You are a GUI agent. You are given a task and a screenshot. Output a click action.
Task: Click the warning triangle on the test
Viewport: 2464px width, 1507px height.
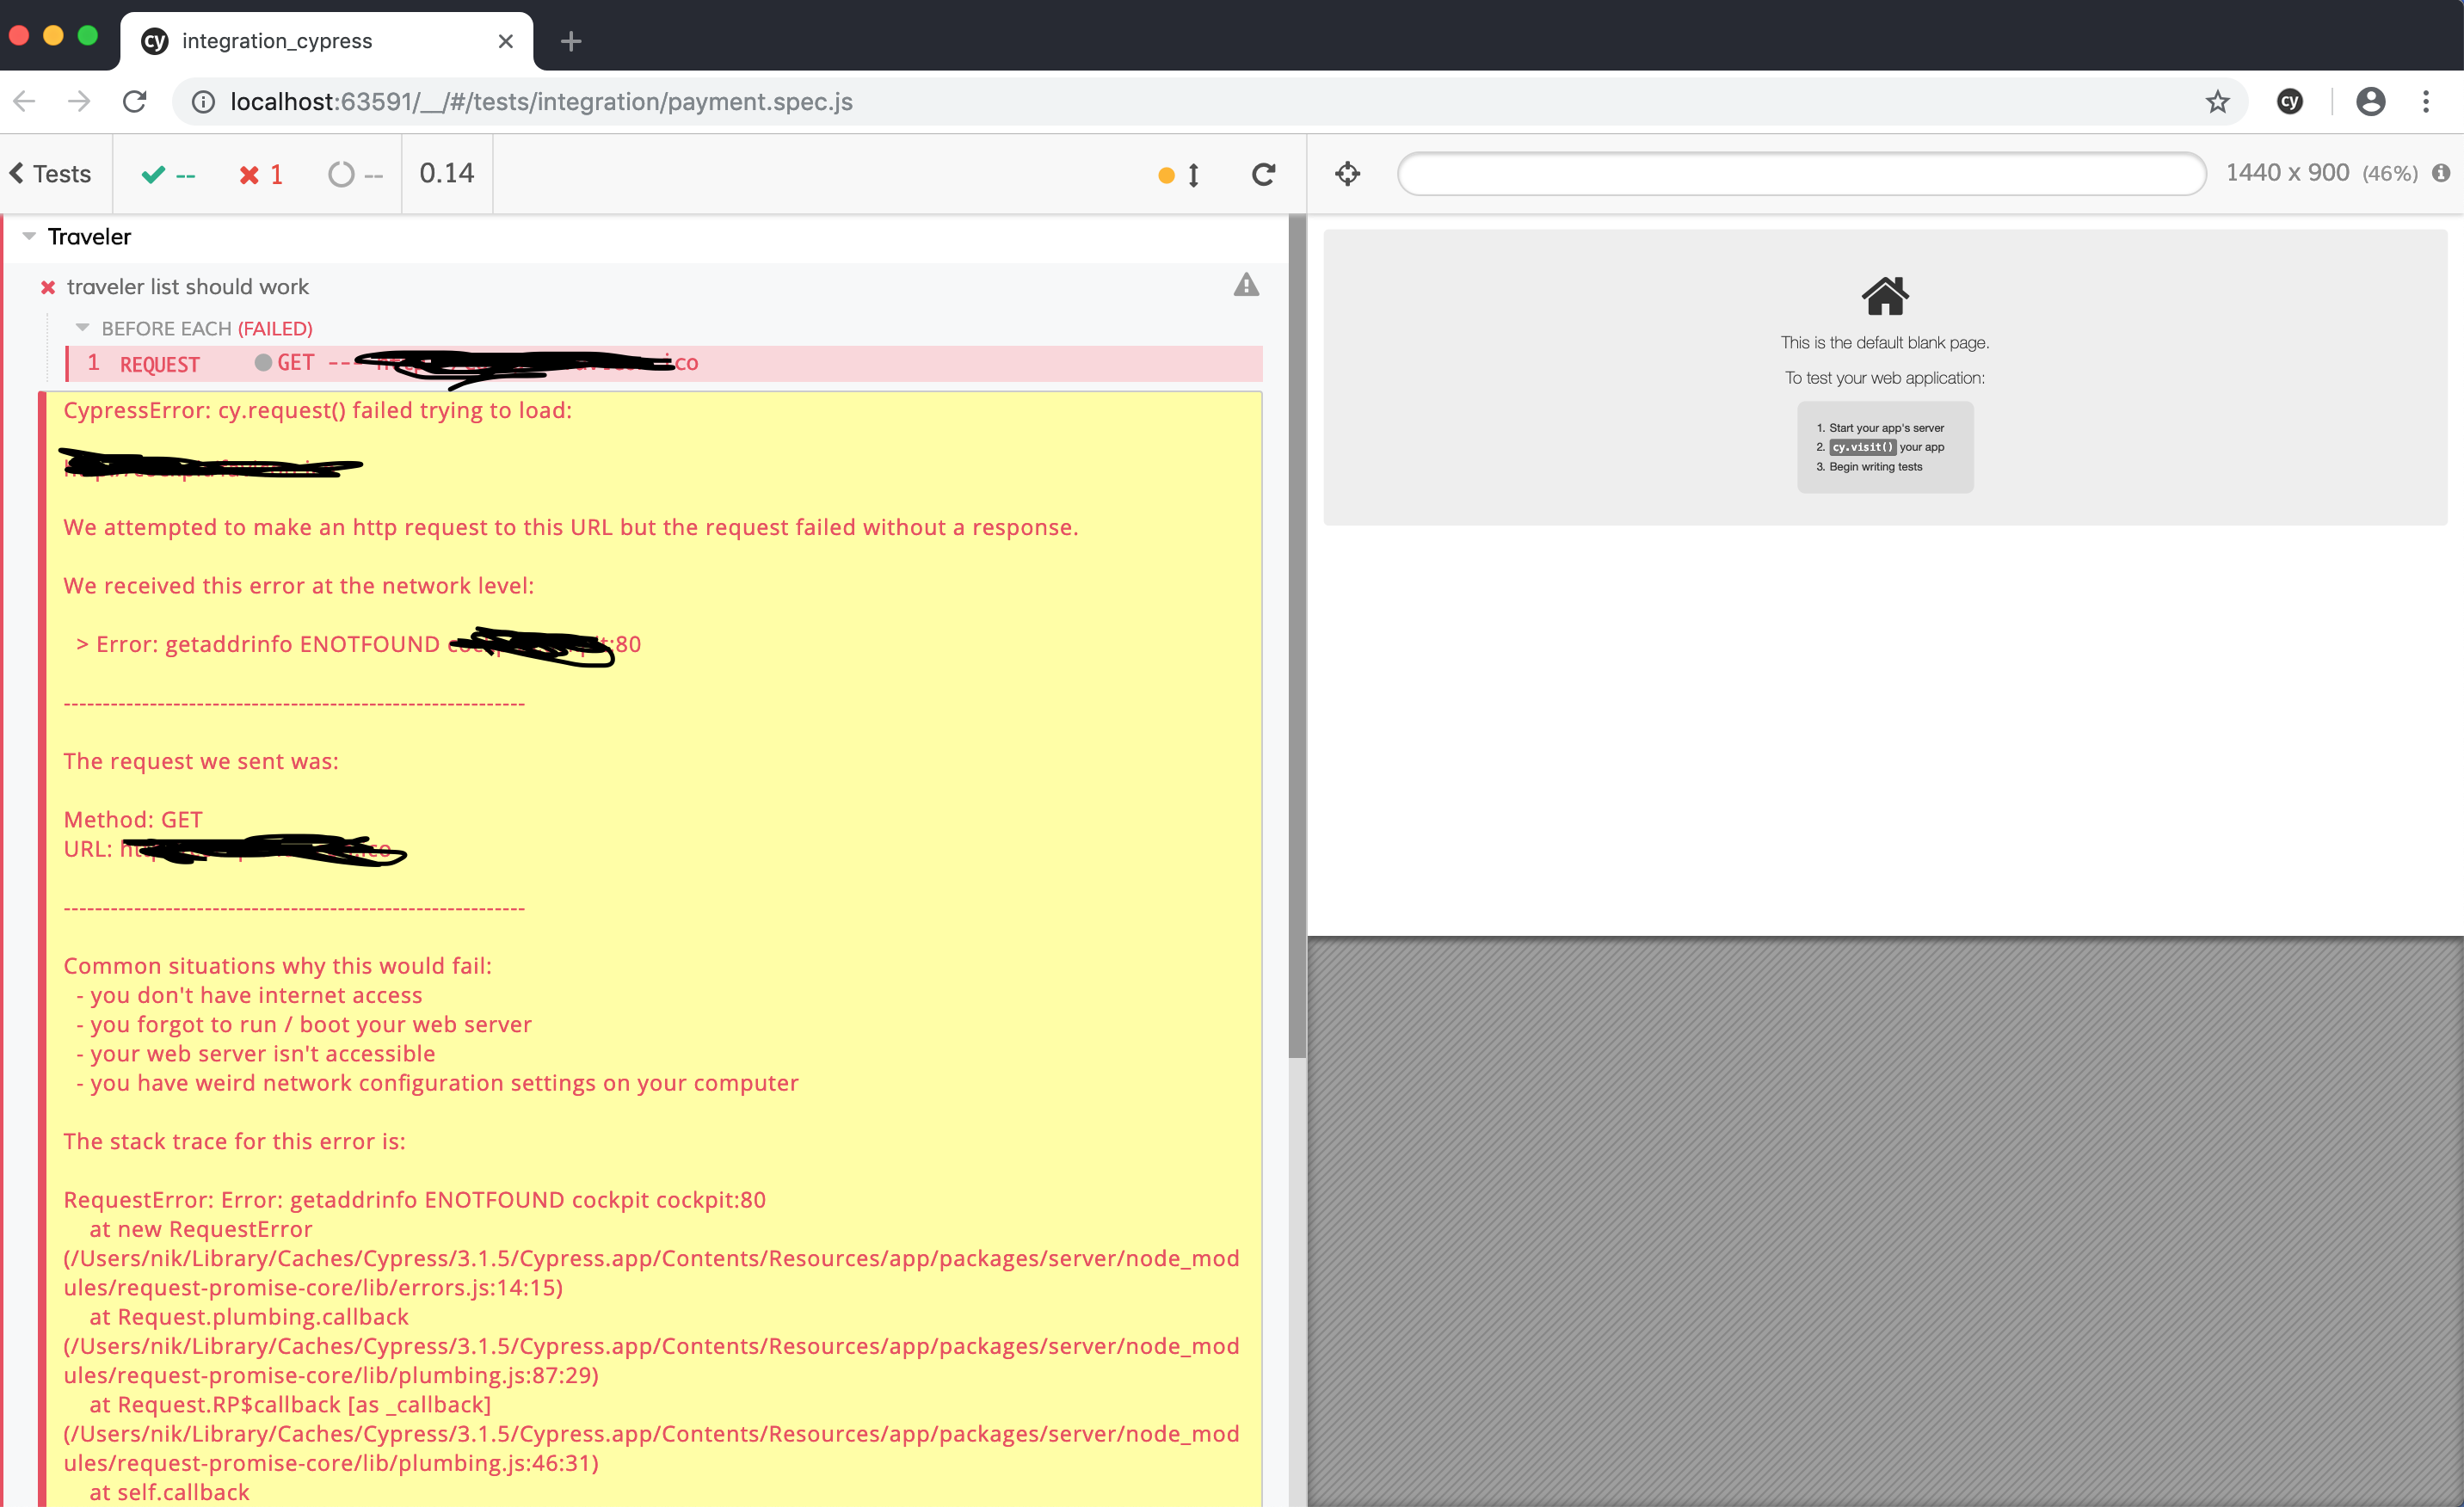click(1246, 285)
